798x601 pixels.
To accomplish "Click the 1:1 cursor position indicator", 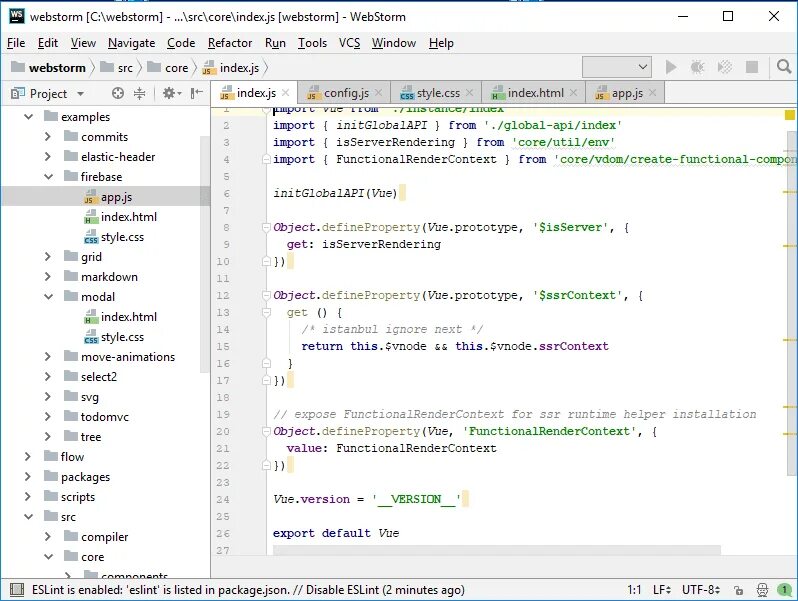I will coord(634,590).
